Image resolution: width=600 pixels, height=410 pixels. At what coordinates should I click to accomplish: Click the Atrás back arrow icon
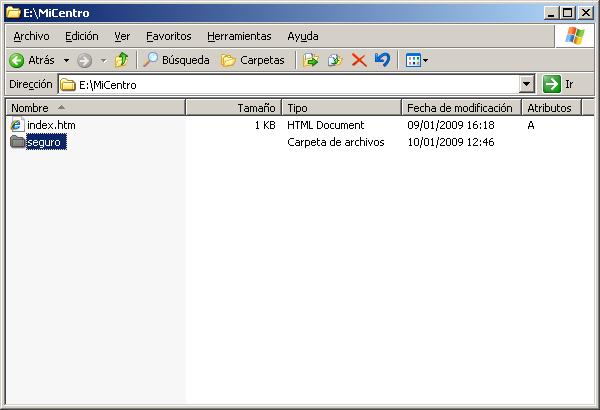point(17,60)
